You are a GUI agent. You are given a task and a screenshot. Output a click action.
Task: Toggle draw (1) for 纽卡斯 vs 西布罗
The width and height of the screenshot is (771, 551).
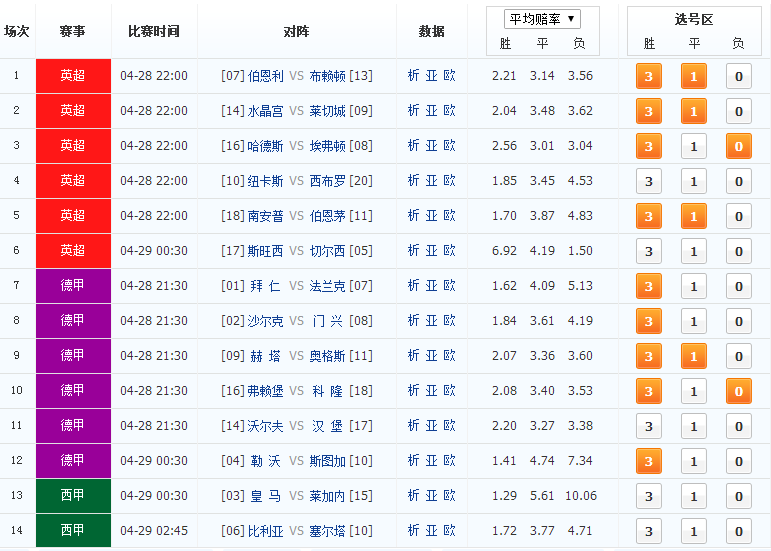pos(694,181)
